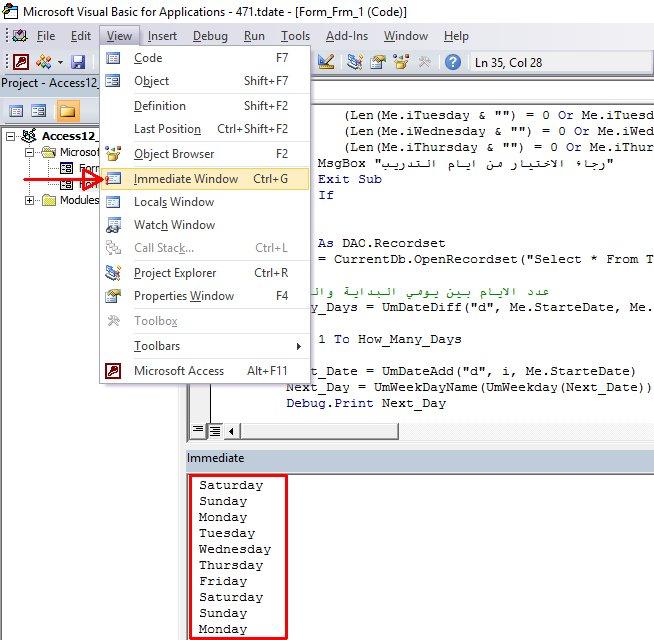
Task: Click the Exit Sub code line
Action: (350, 179)
